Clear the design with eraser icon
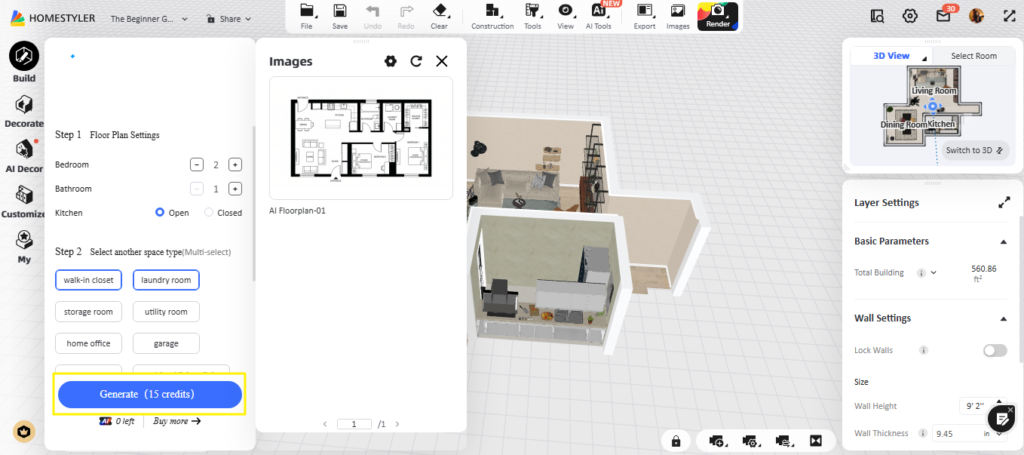Screen dimensions: 1024x455 click(x=440, y=16)
